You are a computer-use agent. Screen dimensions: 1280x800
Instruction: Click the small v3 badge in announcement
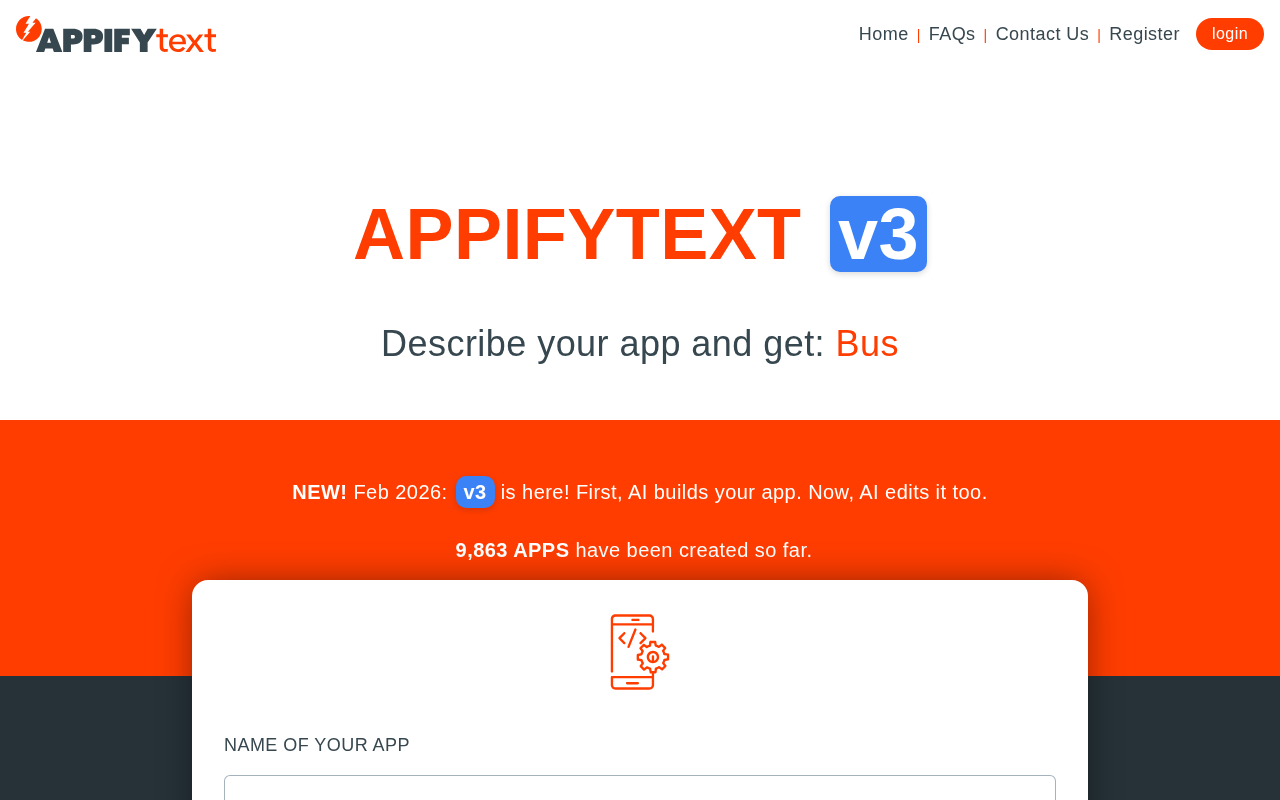pyautogui.click(x=475, y=492)
